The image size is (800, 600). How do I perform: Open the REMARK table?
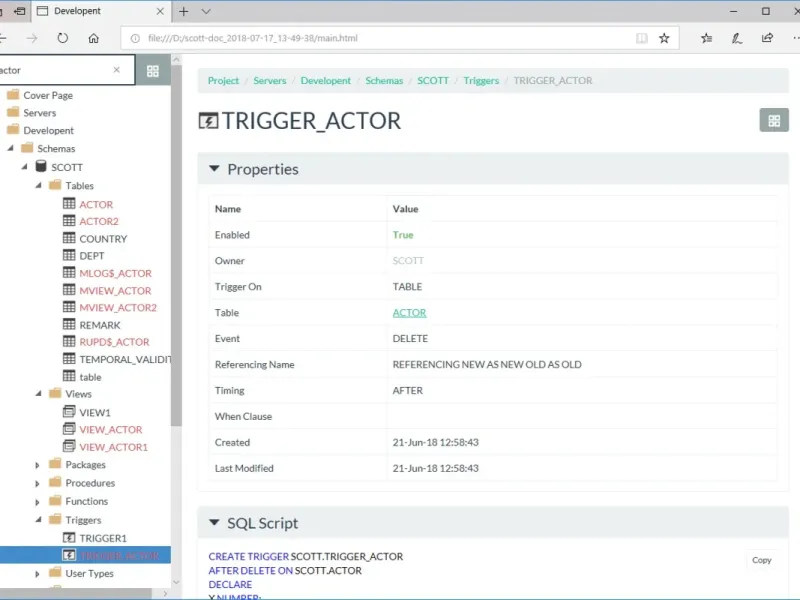tap(100, 325)
